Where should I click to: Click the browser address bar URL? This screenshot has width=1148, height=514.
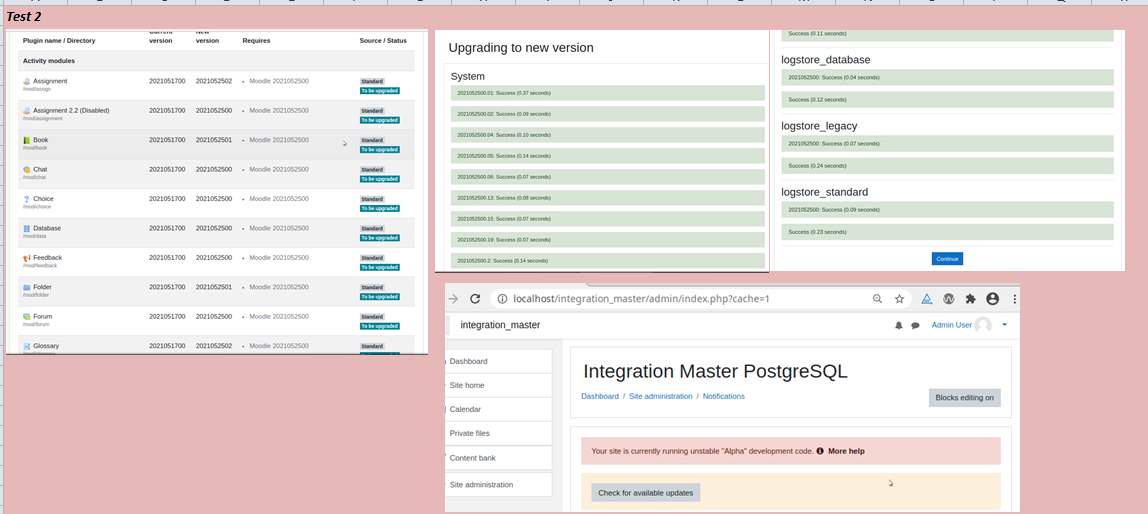(641, 299)
